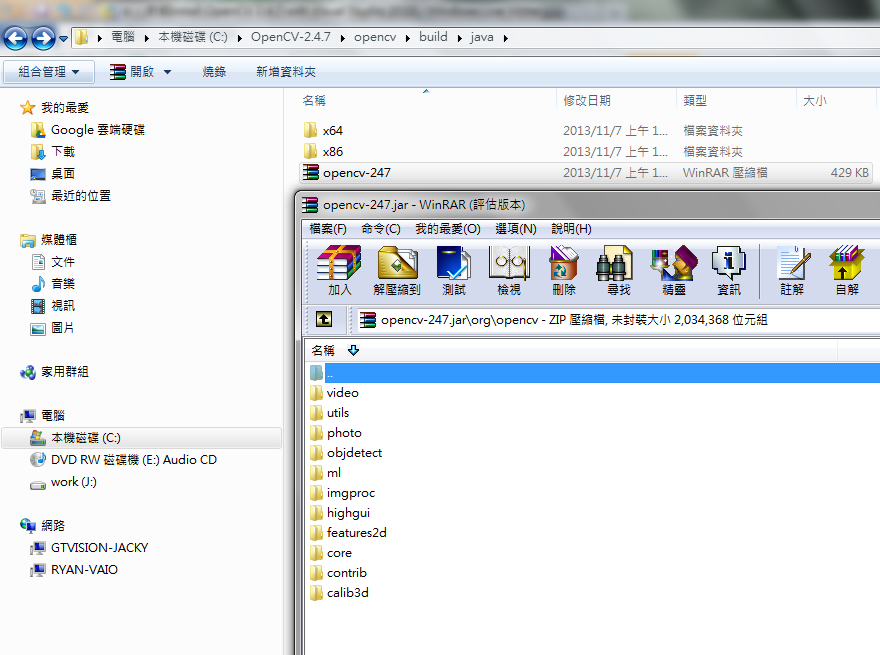Image resolution: width=880 pixels, height=655 pixels.
Task: Select the calib3d folder in the archive
Action: tap(347, 593)
